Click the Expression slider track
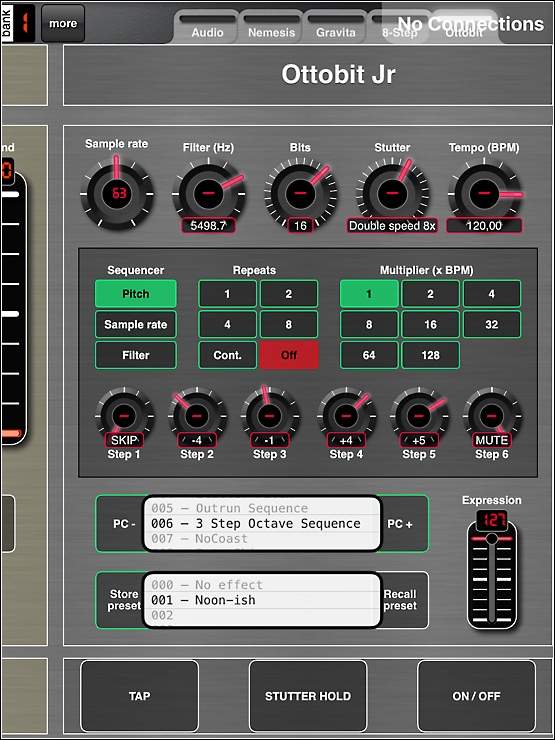The width and height of the screenshot is (555, 740). pyautogui.click(x=492, y=581)
